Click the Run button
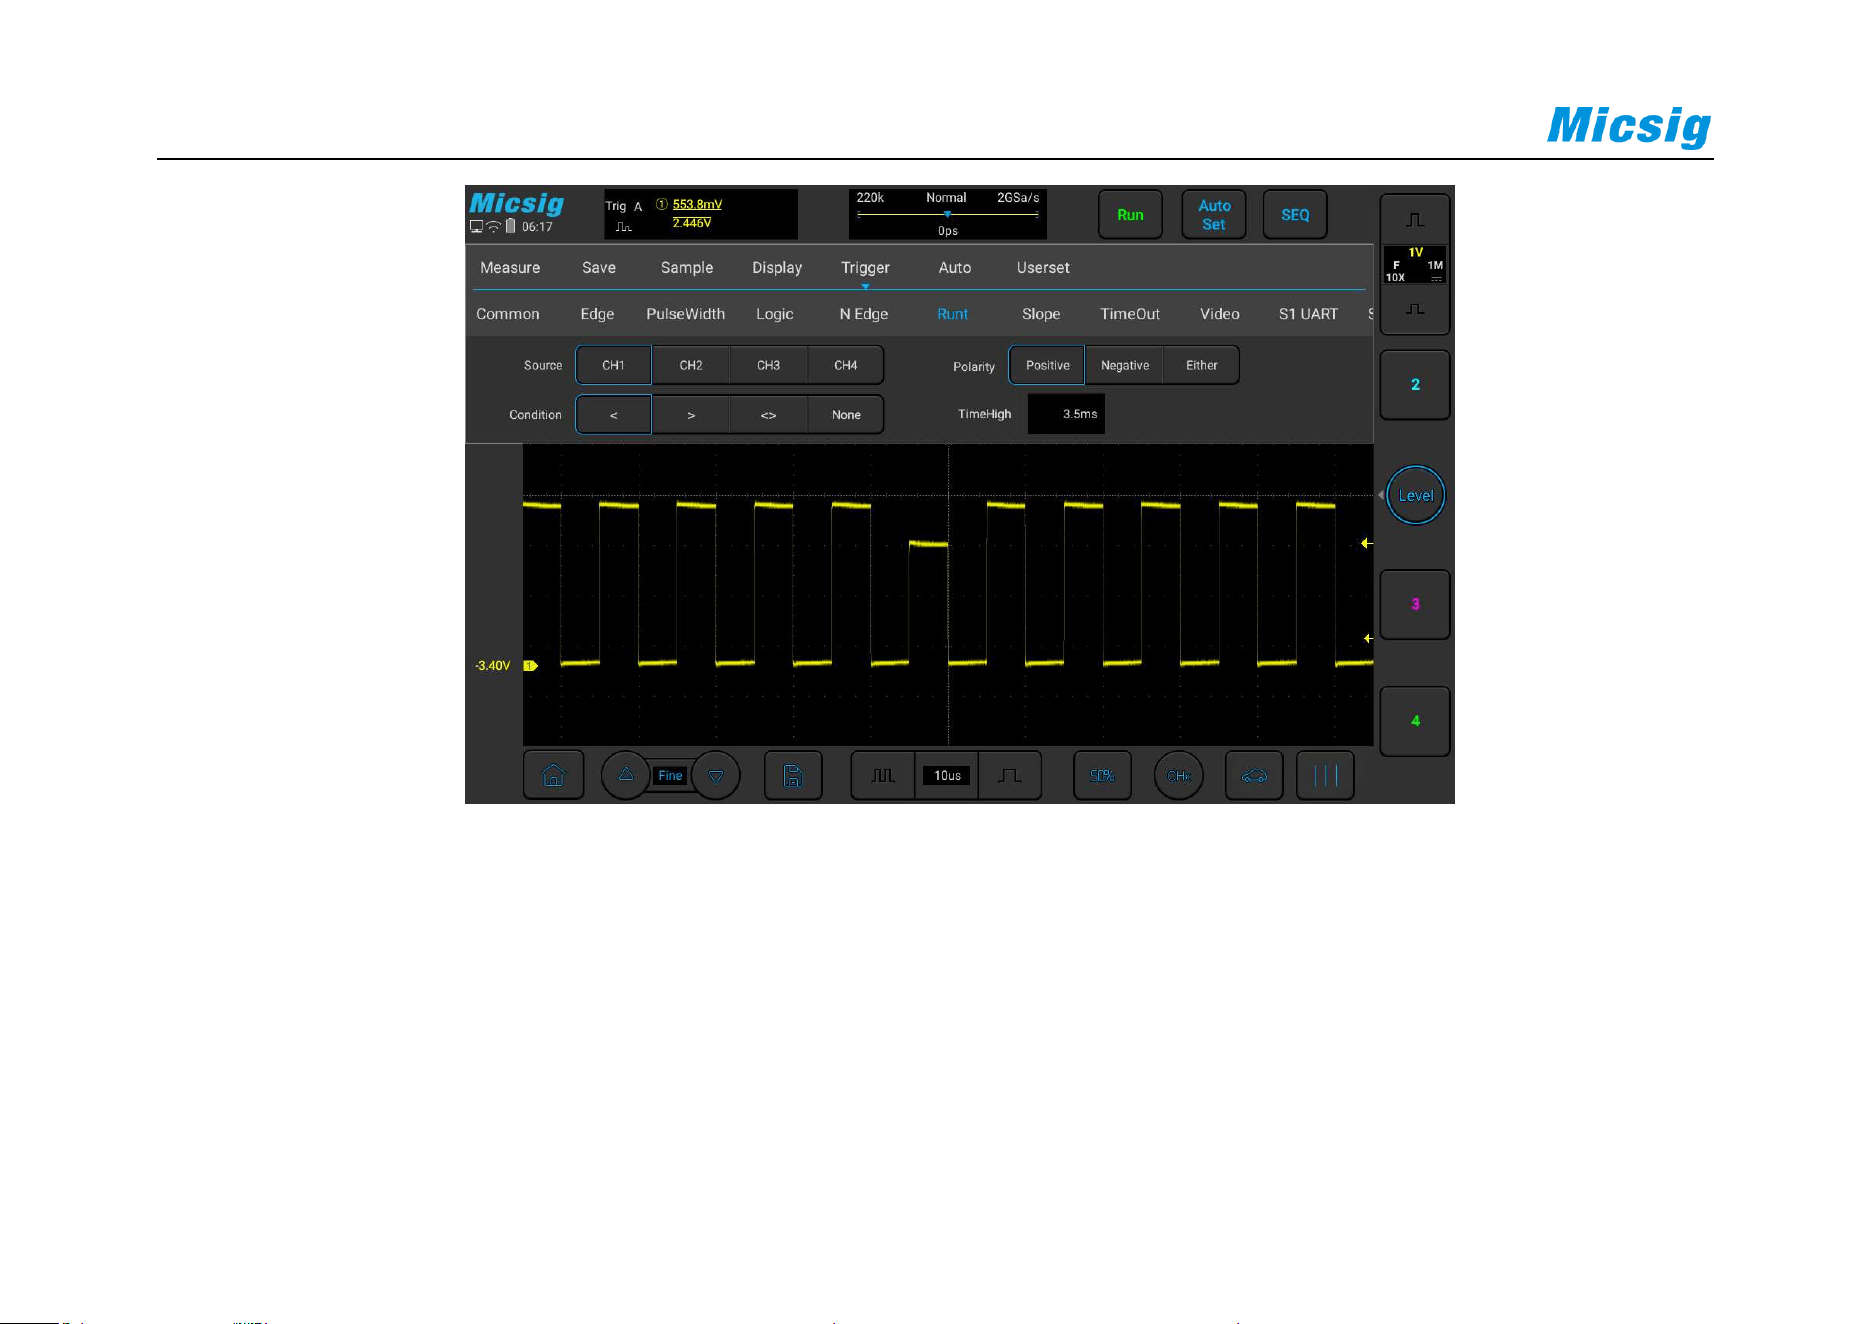 (x=1130, y=214)
